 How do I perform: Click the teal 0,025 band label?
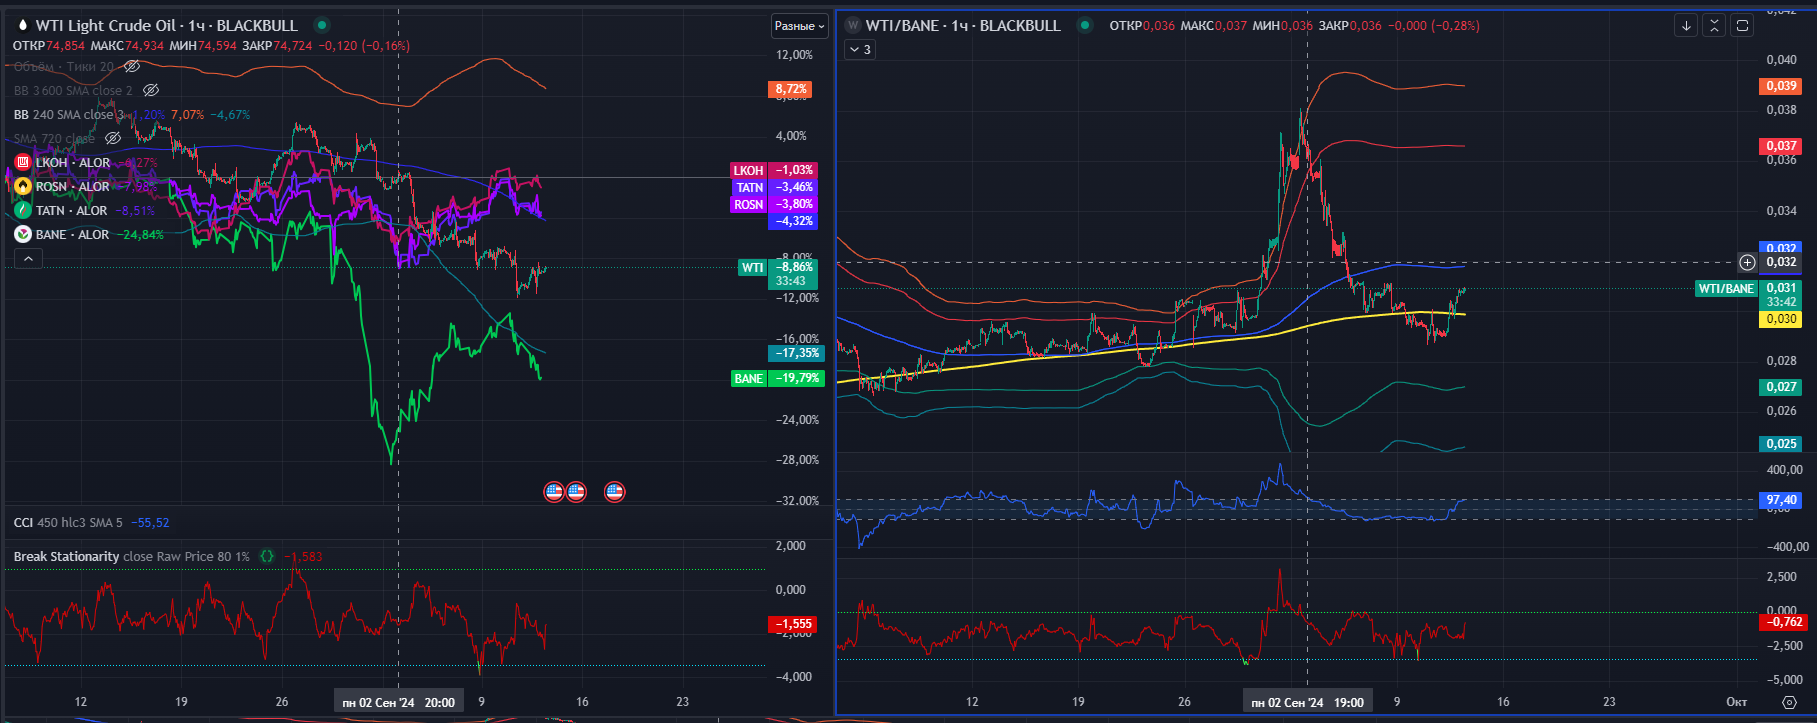click(x=1781, y=443)
